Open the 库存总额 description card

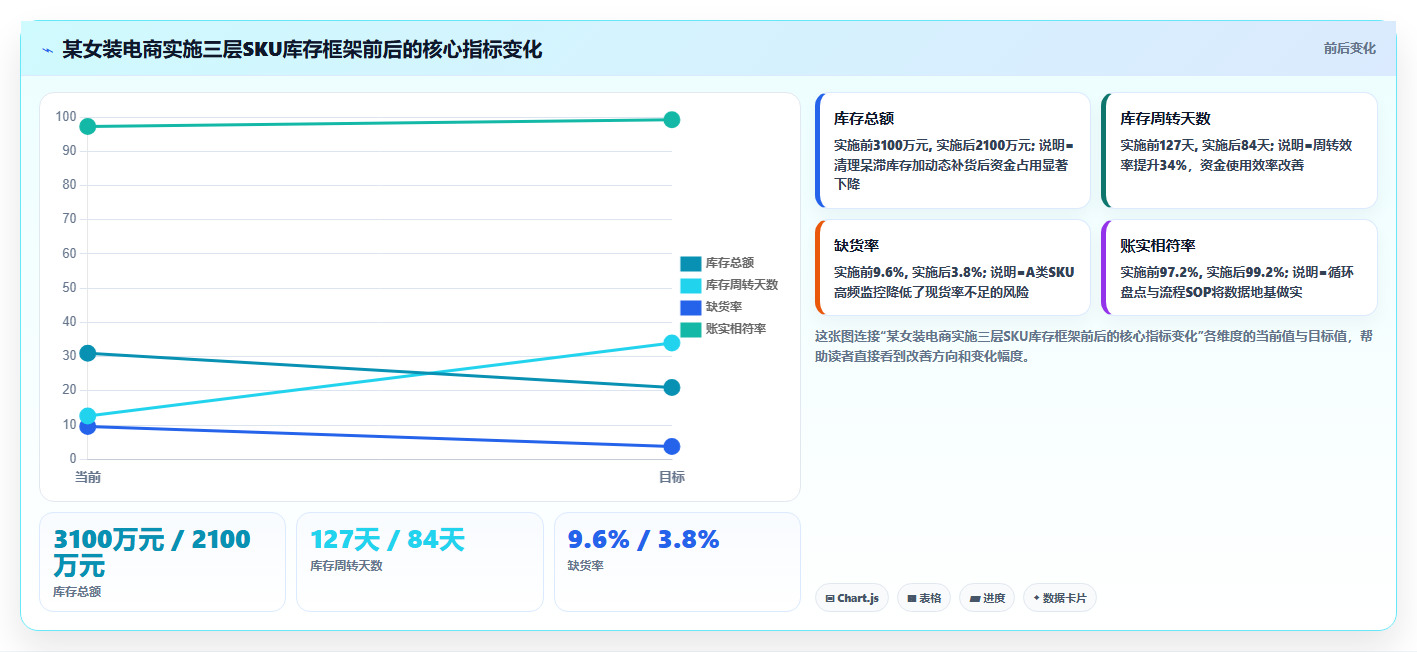click(x=953, y=151)
